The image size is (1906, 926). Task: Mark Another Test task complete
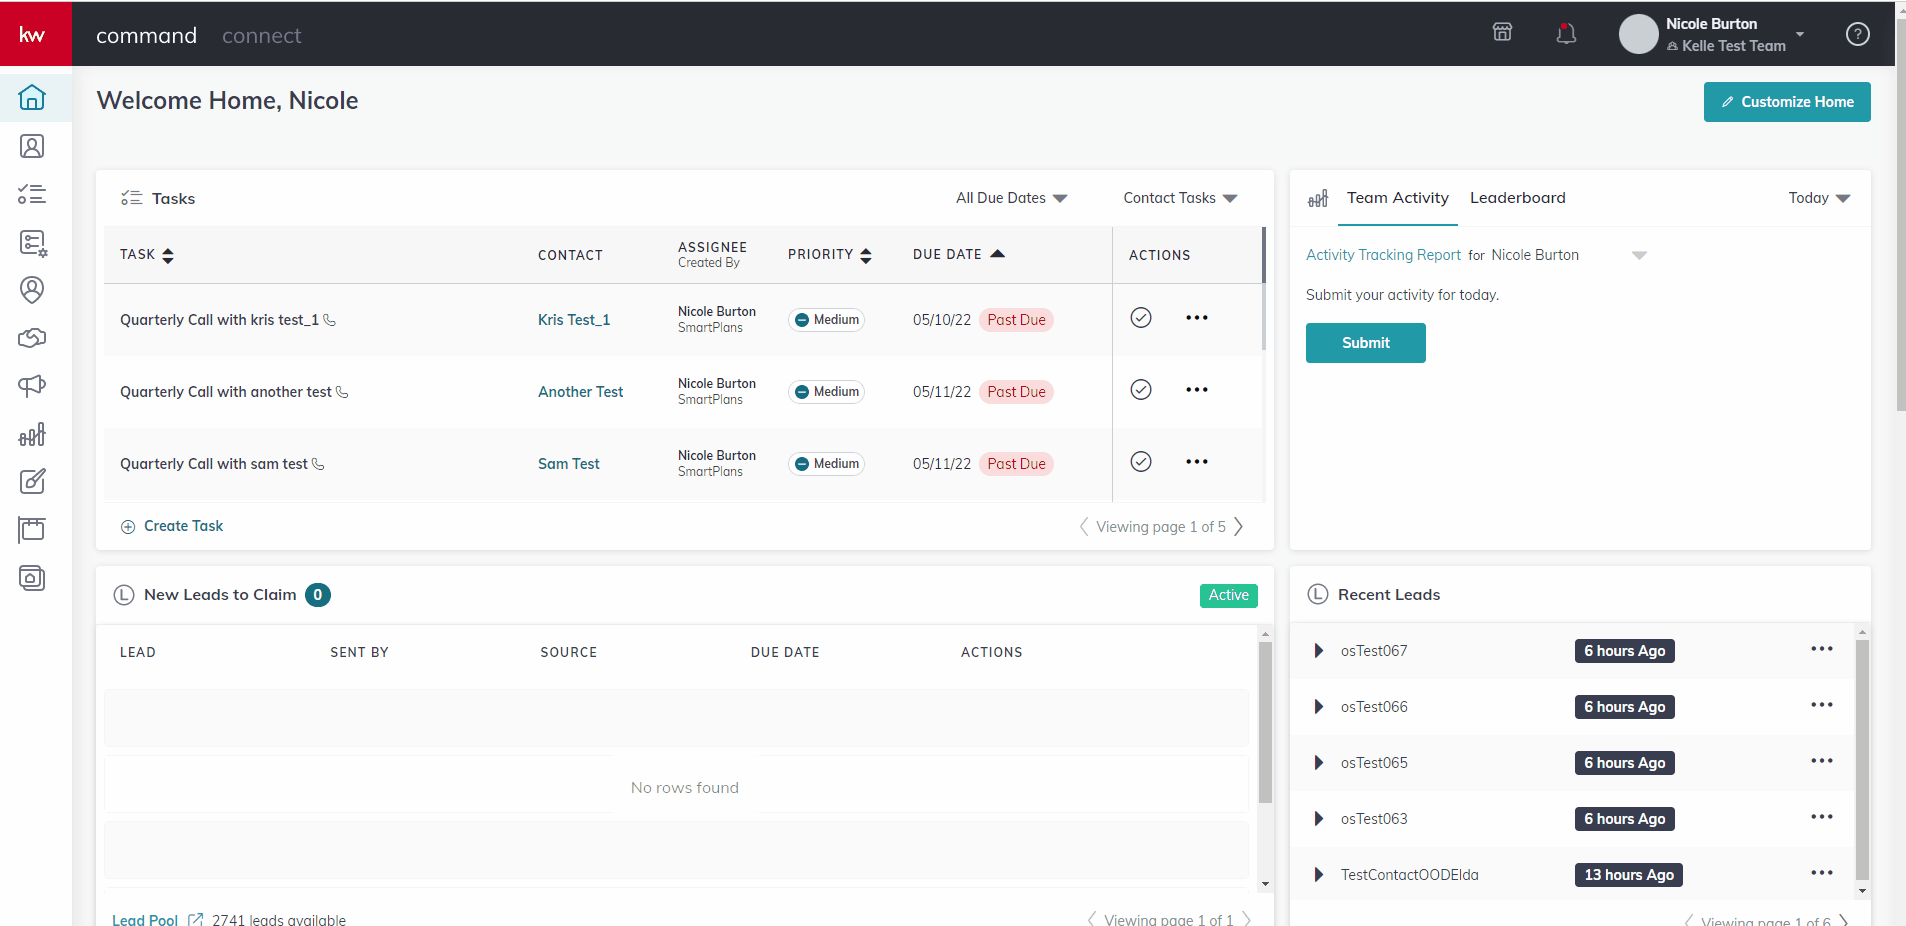click(1141, 390)
